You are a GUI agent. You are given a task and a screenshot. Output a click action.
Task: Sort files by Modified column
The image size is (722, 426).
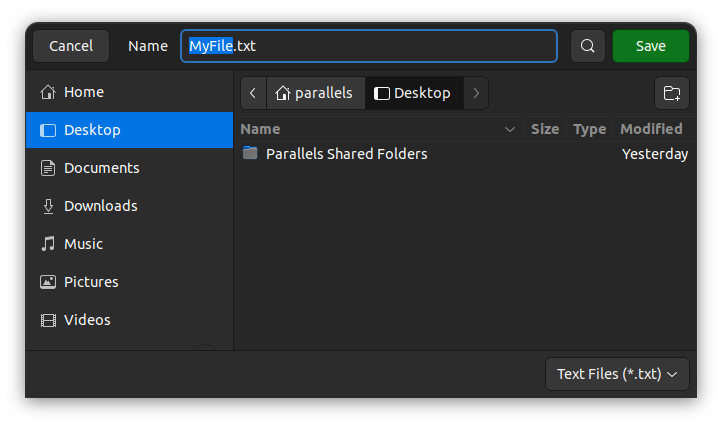(651, 129)
